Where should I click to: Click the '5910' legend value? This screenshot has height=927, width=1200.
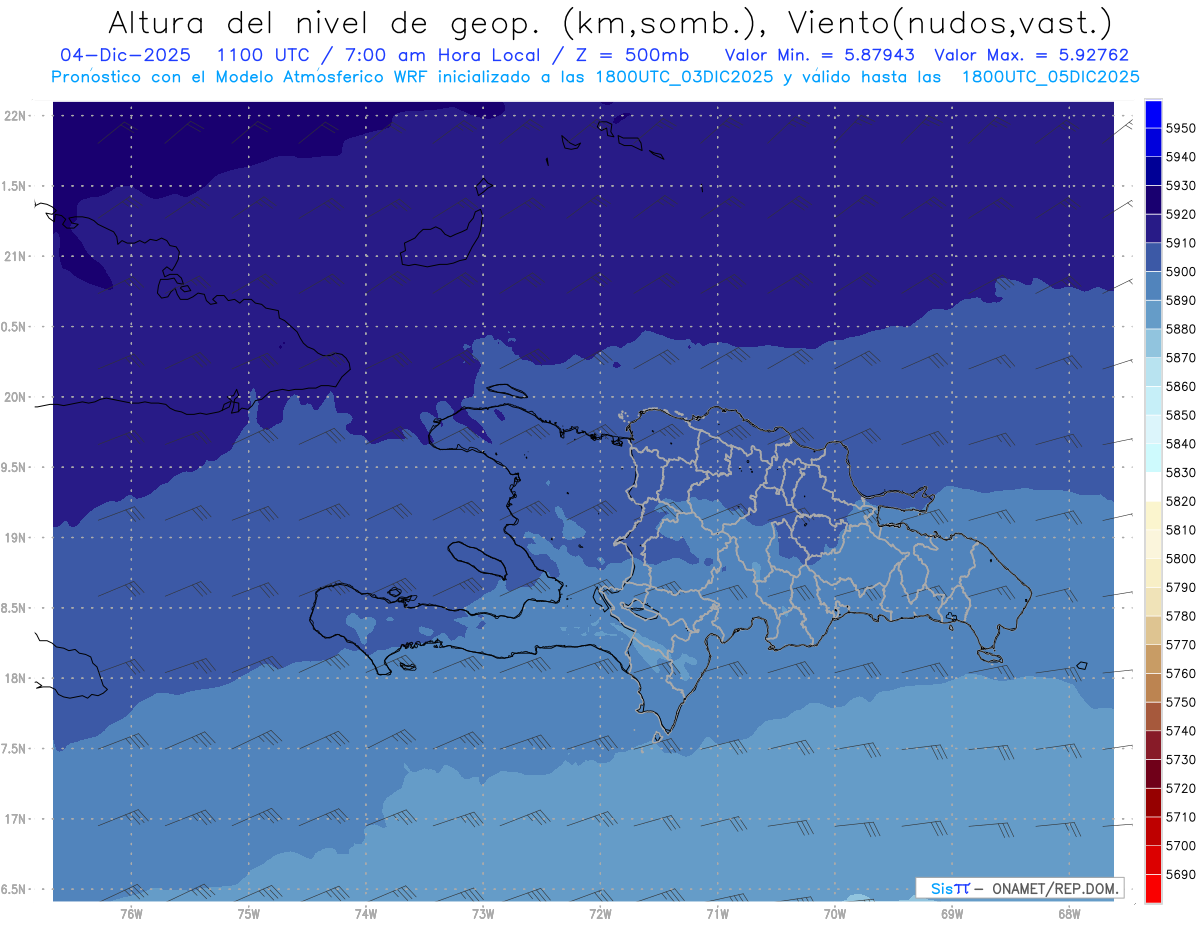click(x=1181, y=243)
